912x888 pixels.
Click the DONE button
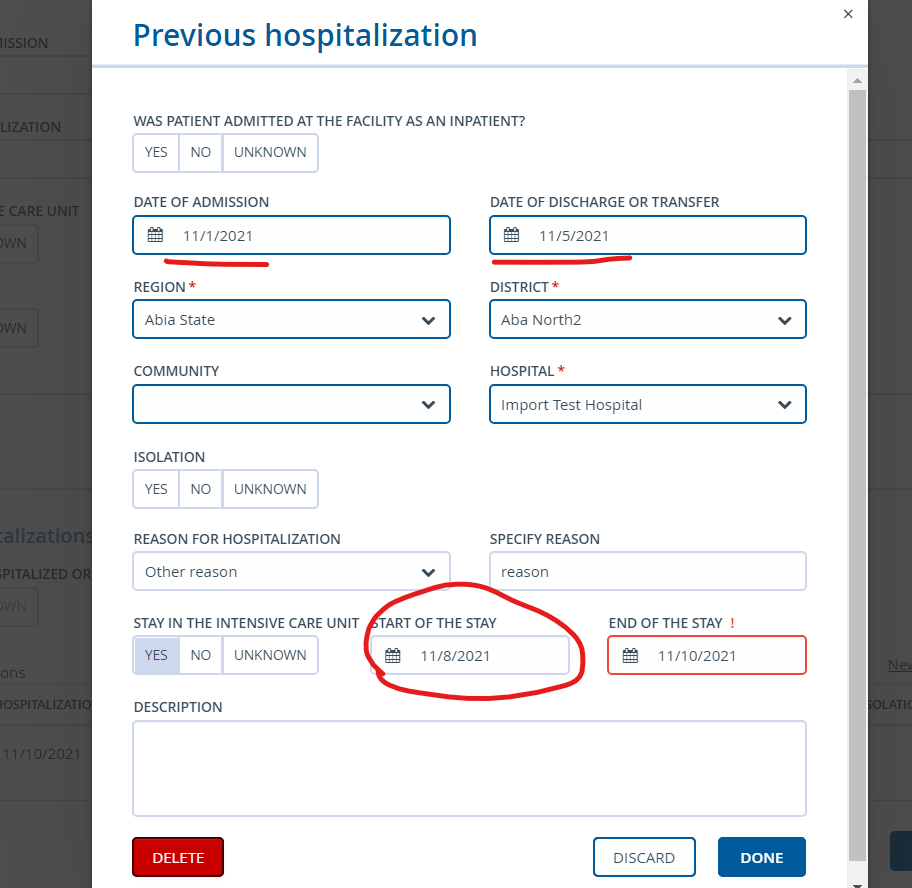761,857
